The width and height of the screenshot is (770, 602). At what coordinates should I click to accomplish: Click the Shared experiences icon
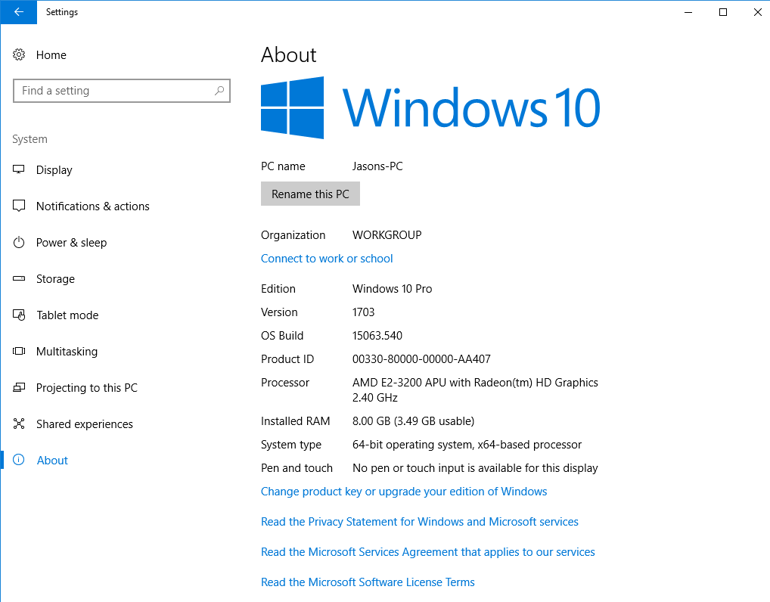19,424
